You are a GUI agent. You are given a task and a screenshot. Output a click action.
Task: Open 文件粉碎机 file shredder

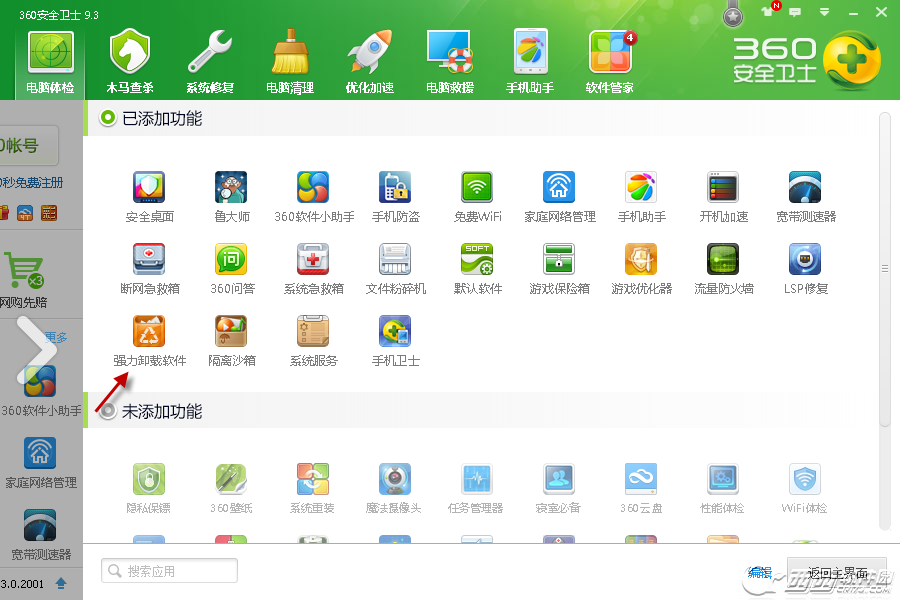(x=394, y=260)
